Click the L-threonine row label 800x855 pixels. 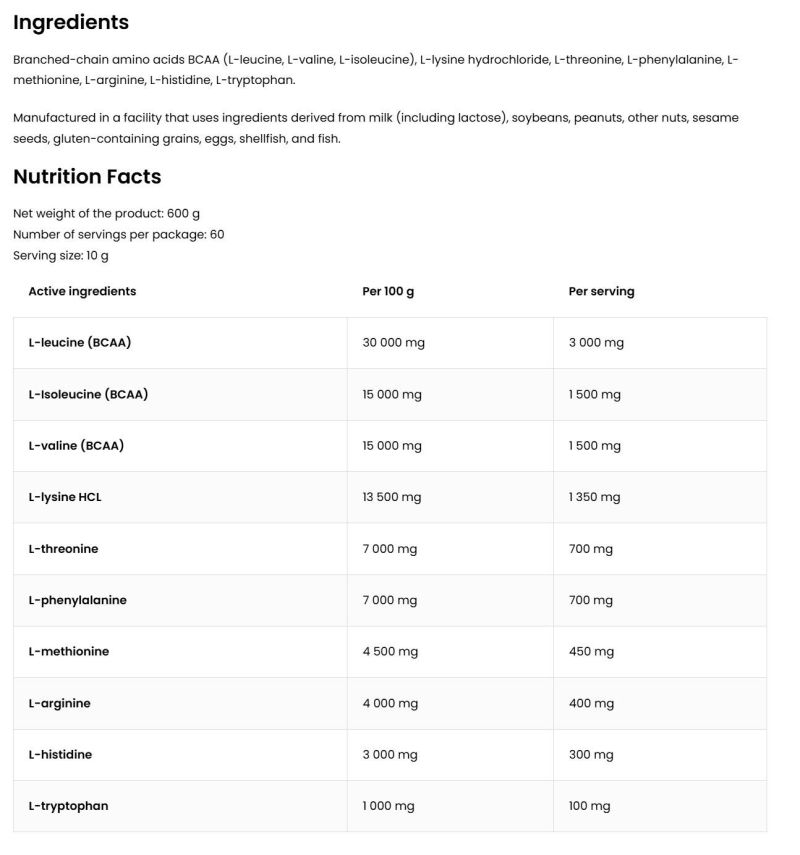[63, 549]
